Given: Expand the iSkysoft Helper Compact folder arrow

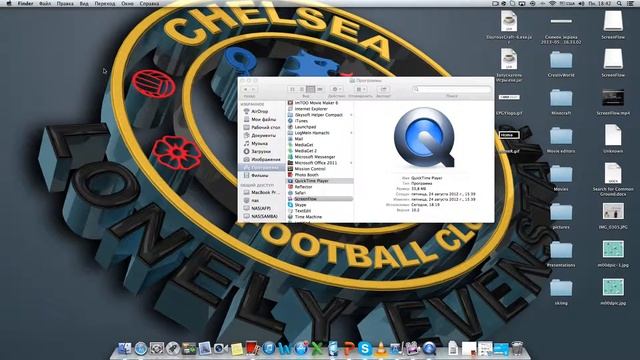Looking at the screenshot, I should coord(351,115).
